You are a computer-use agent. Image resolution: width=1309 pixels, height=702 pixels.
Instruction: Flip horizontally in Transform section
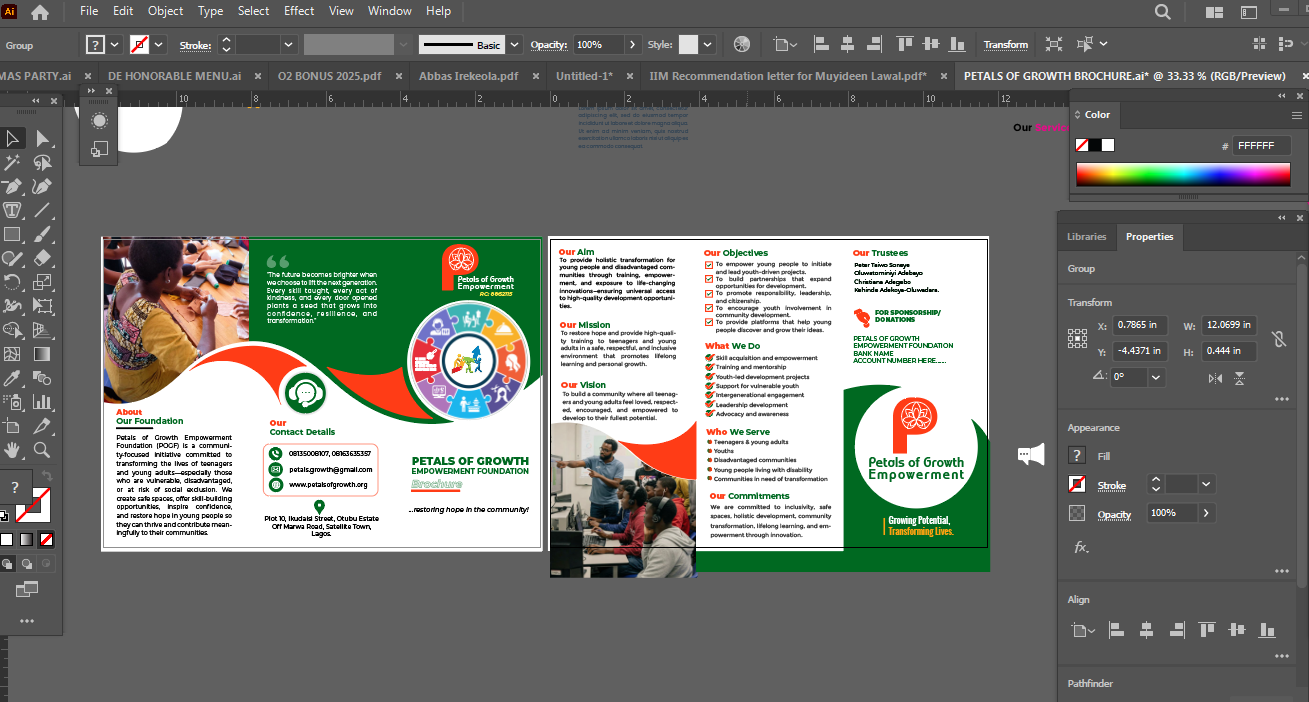click(1215, 378)
